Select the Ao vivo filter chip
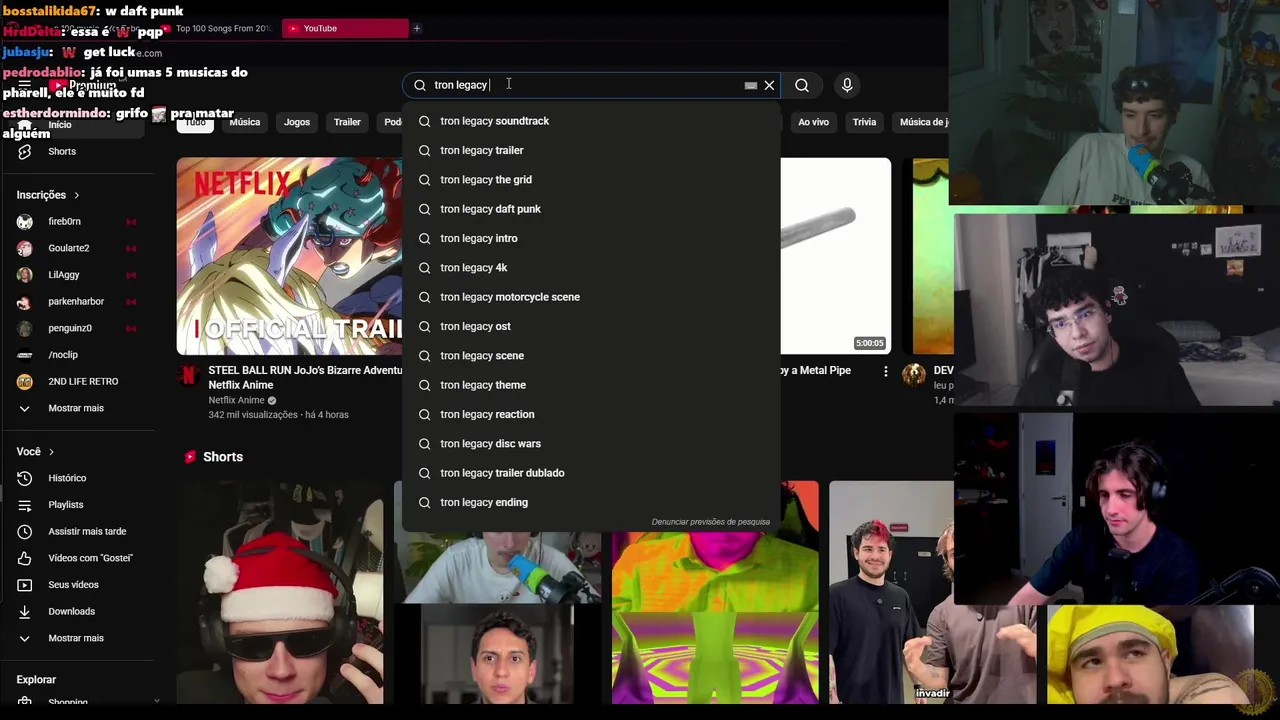The image size is (1280, 720). [x=813, y=122]
